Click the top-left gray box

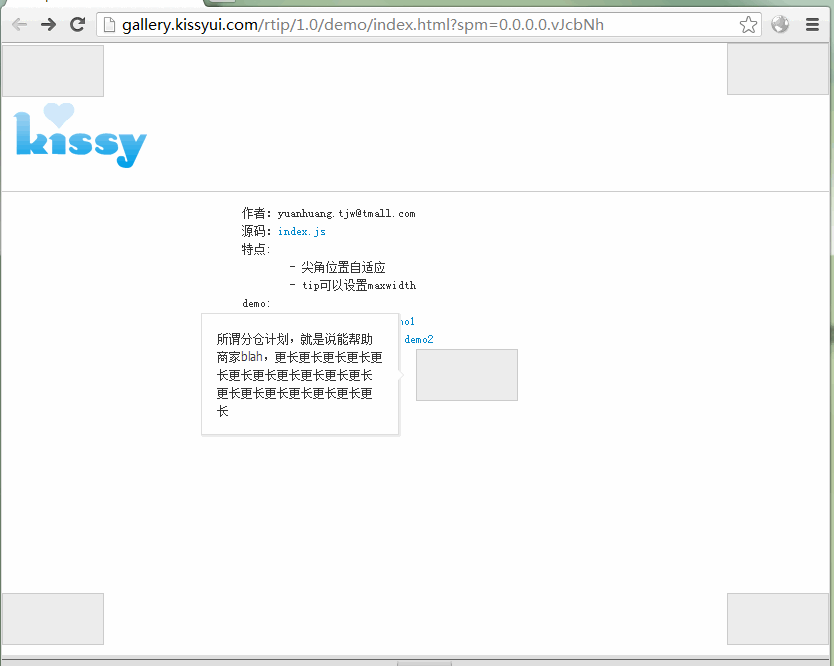tap(53, 70)
